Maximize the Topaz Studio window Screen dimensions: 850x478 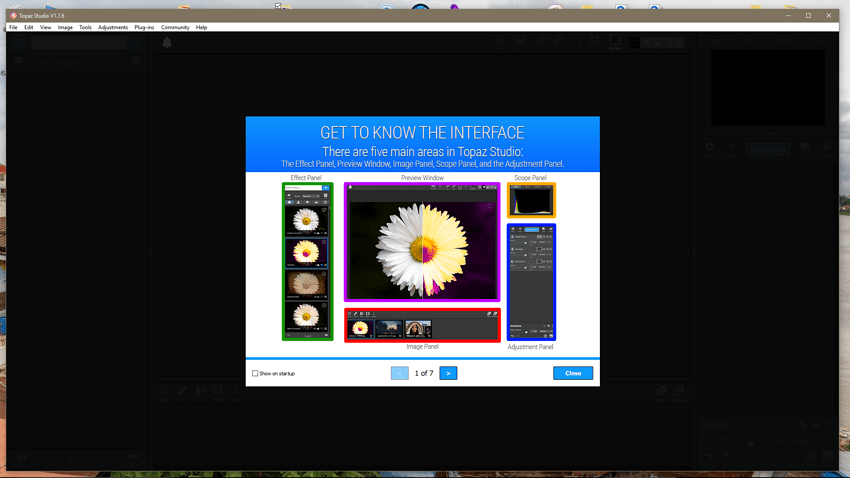808,16
